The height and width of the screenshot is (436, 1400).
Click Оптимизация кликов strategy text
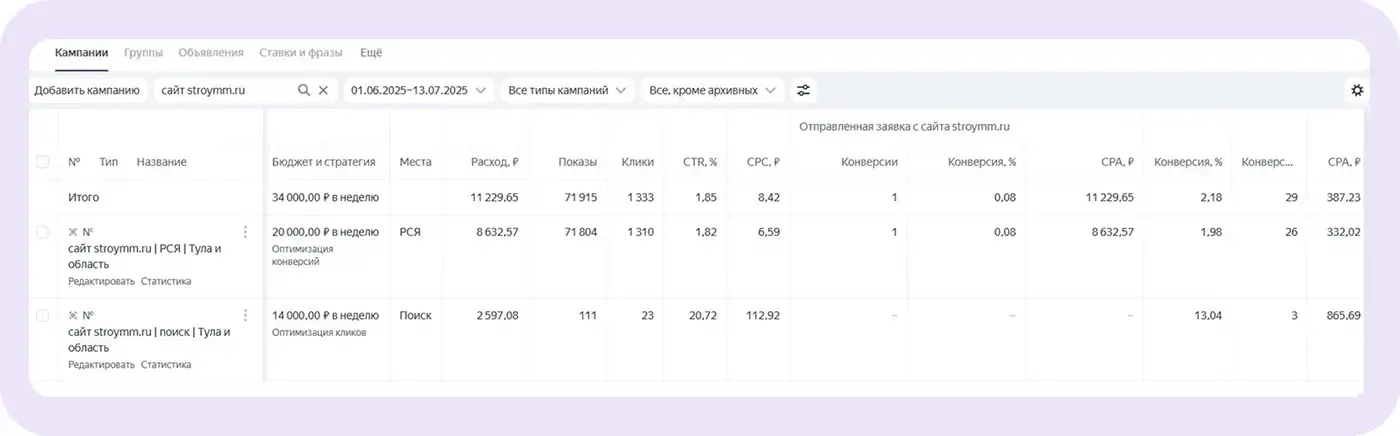pos(319,332)
